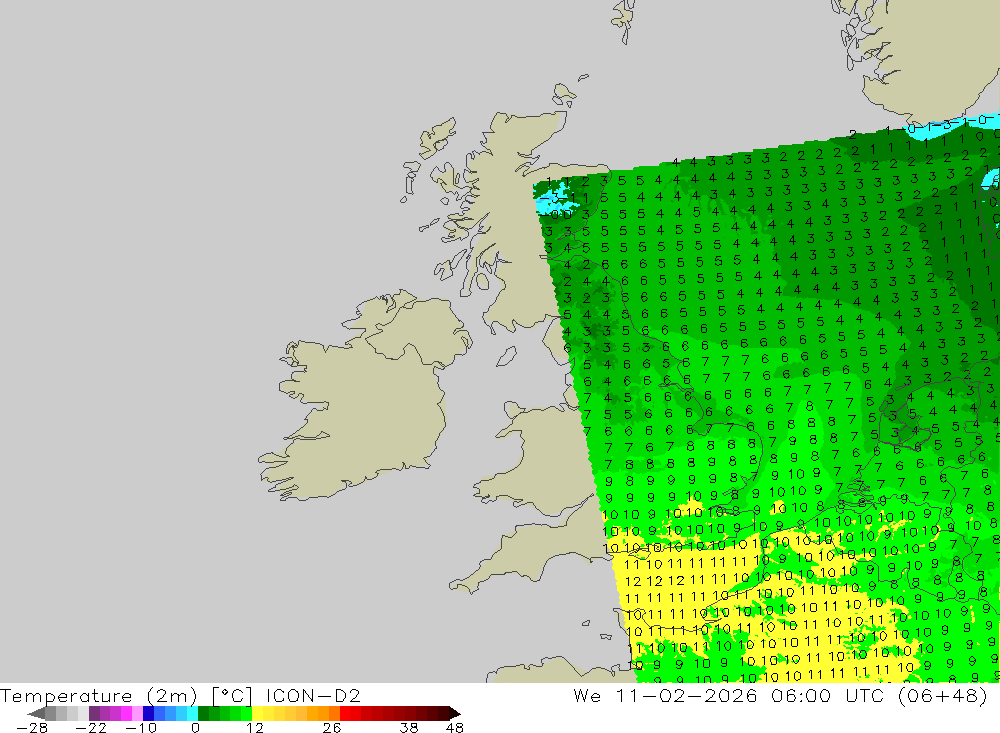Click the Isle of Man on the map
The height and width of the screenshot is (733, 1000).
point(506,356)
